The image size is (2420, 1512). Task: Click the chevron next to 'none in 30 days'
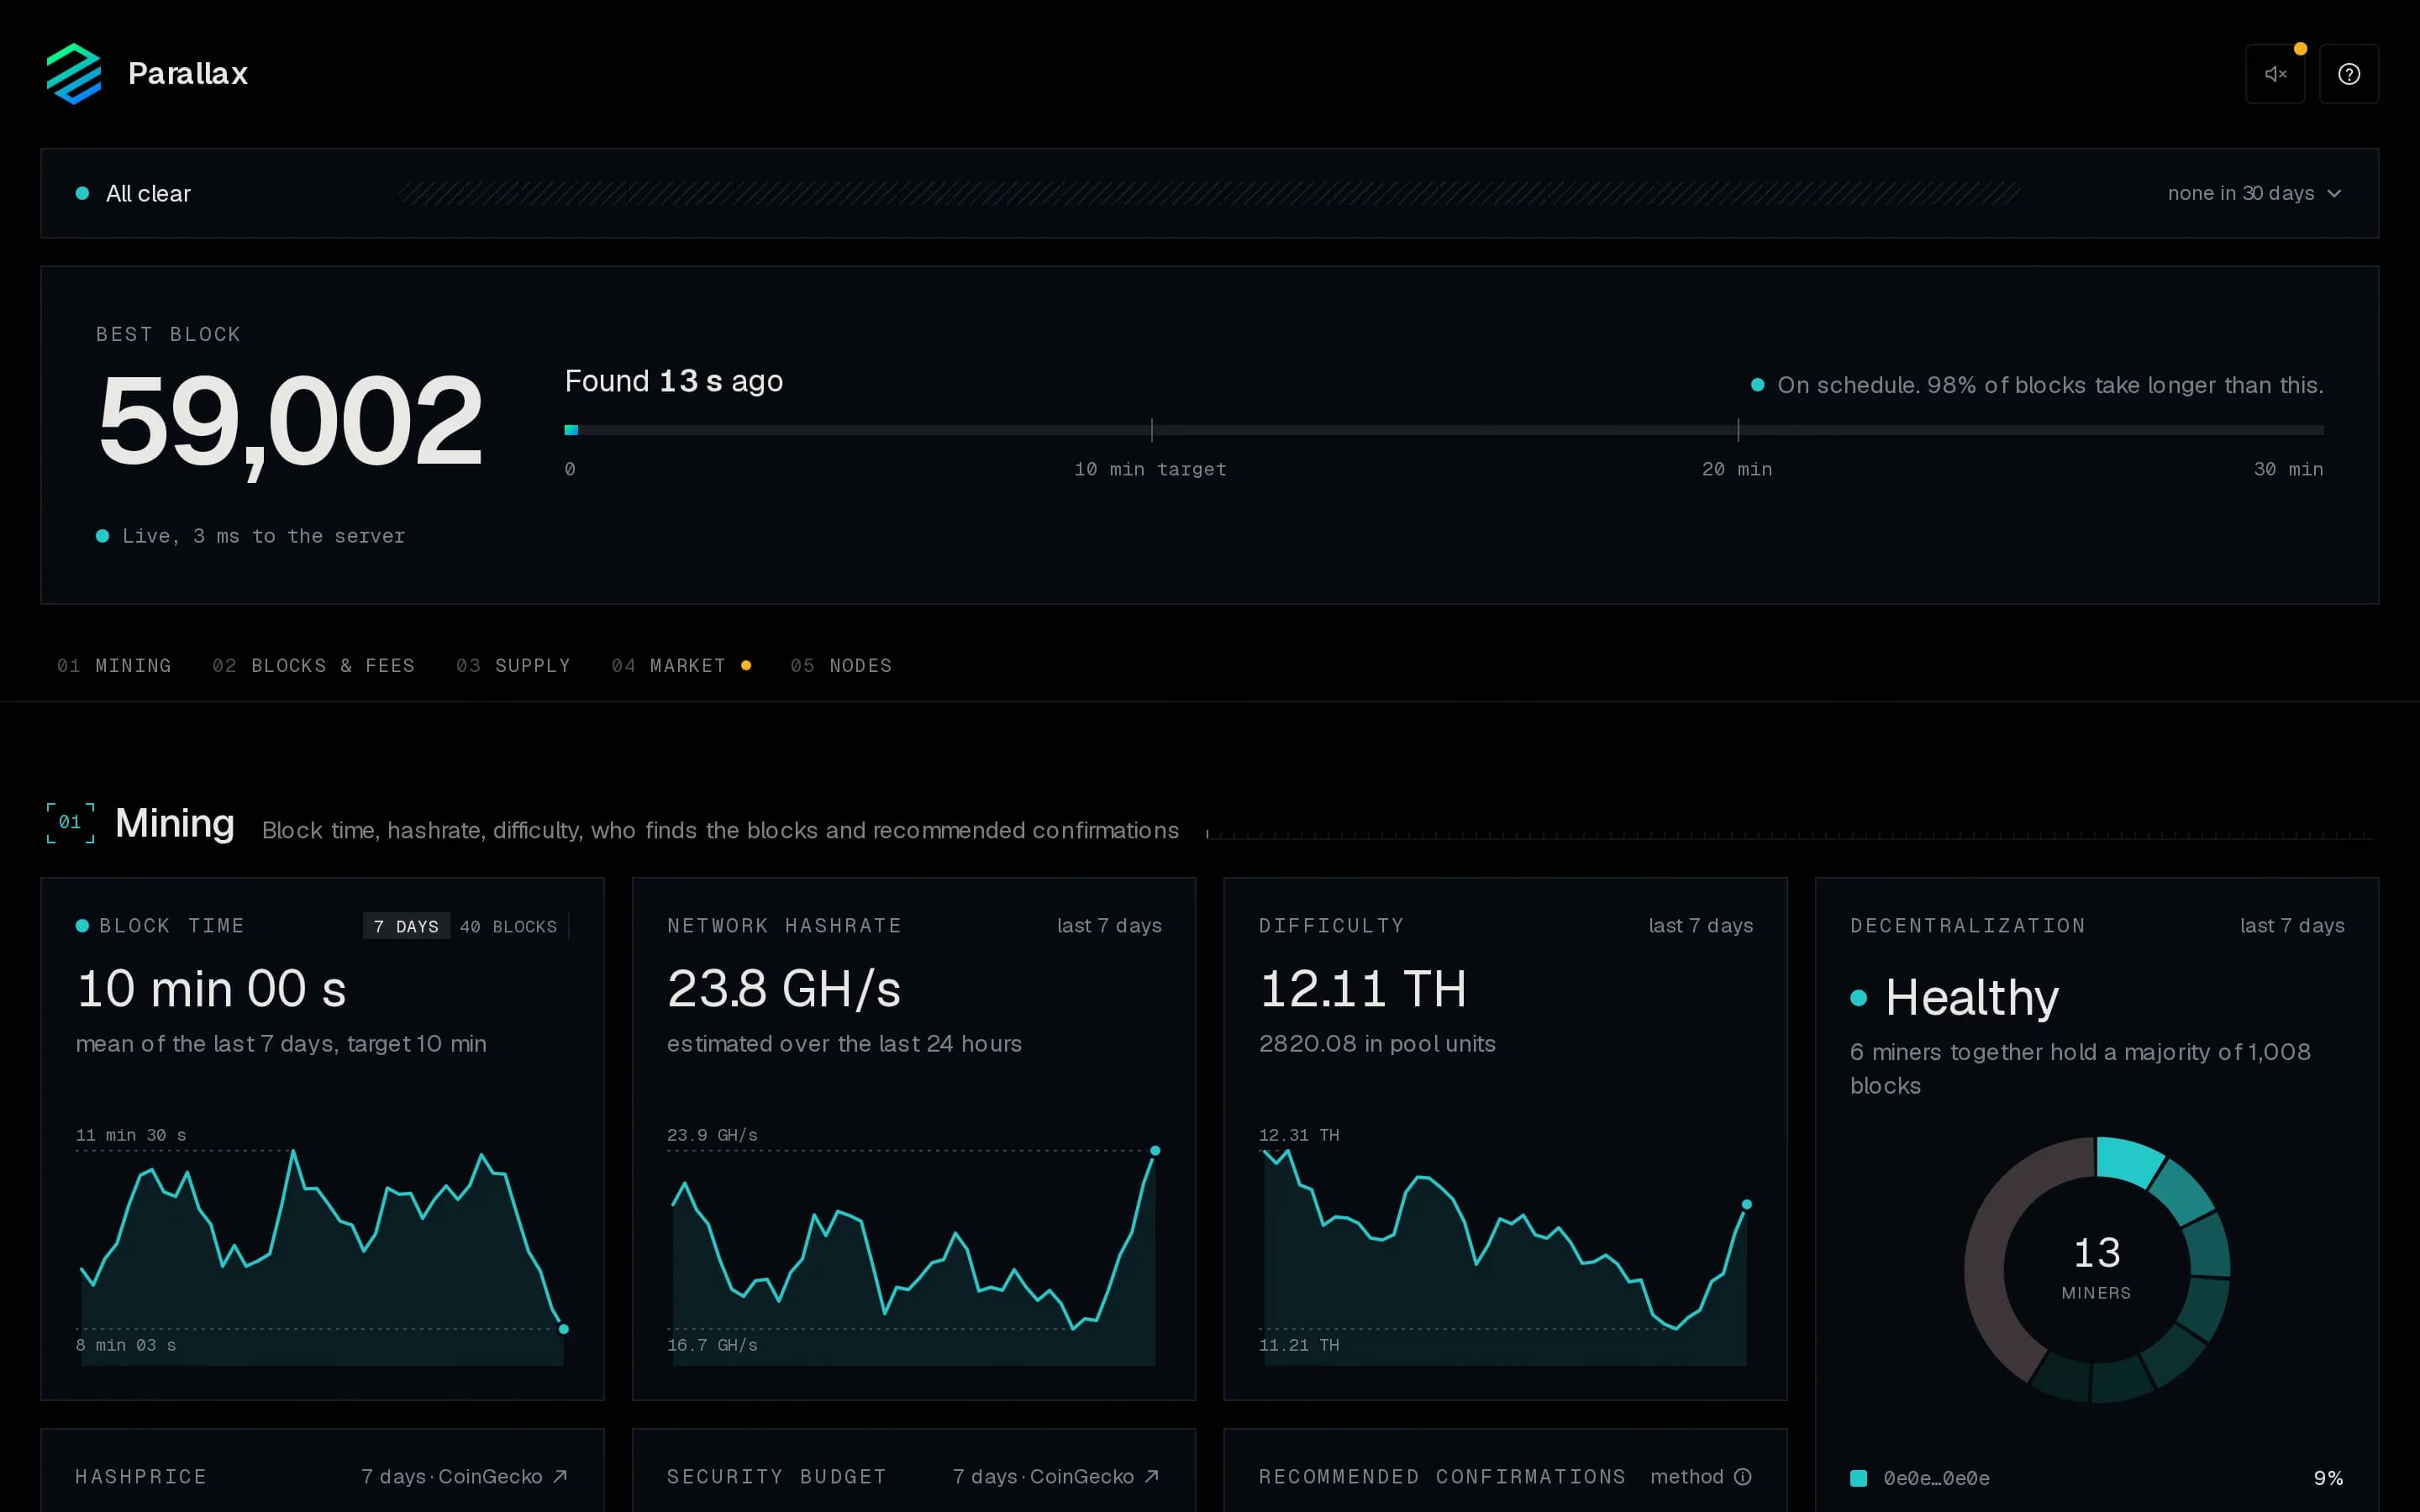pos(2334,193)
